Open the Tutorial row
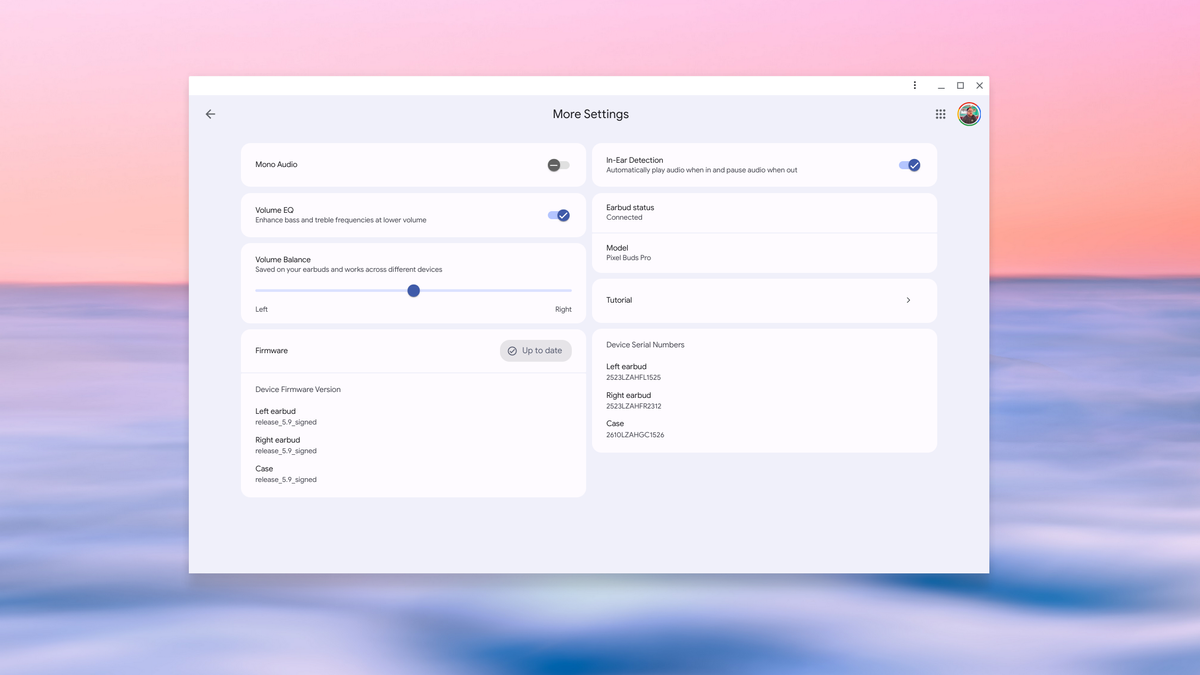The height and width of the screenshot is (675, 1200). [x=765, y=300]
